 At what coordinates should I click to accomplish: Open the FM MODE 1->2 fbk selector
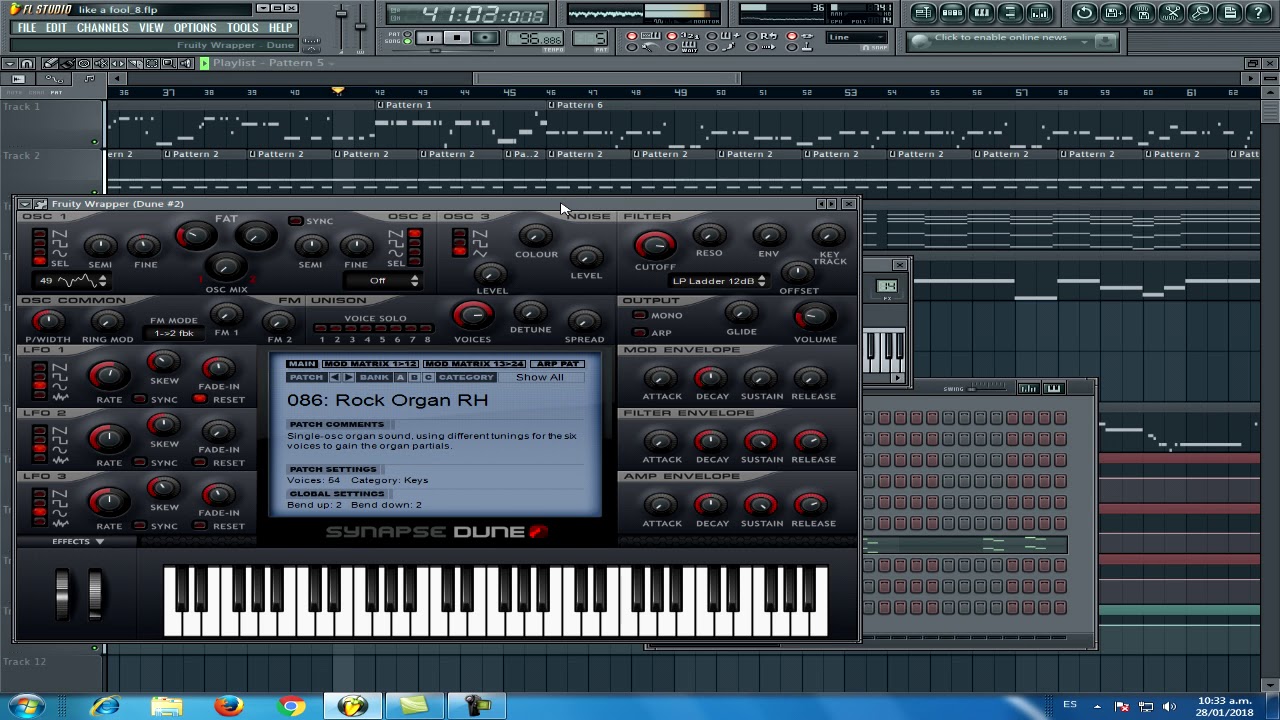point(173,333)
